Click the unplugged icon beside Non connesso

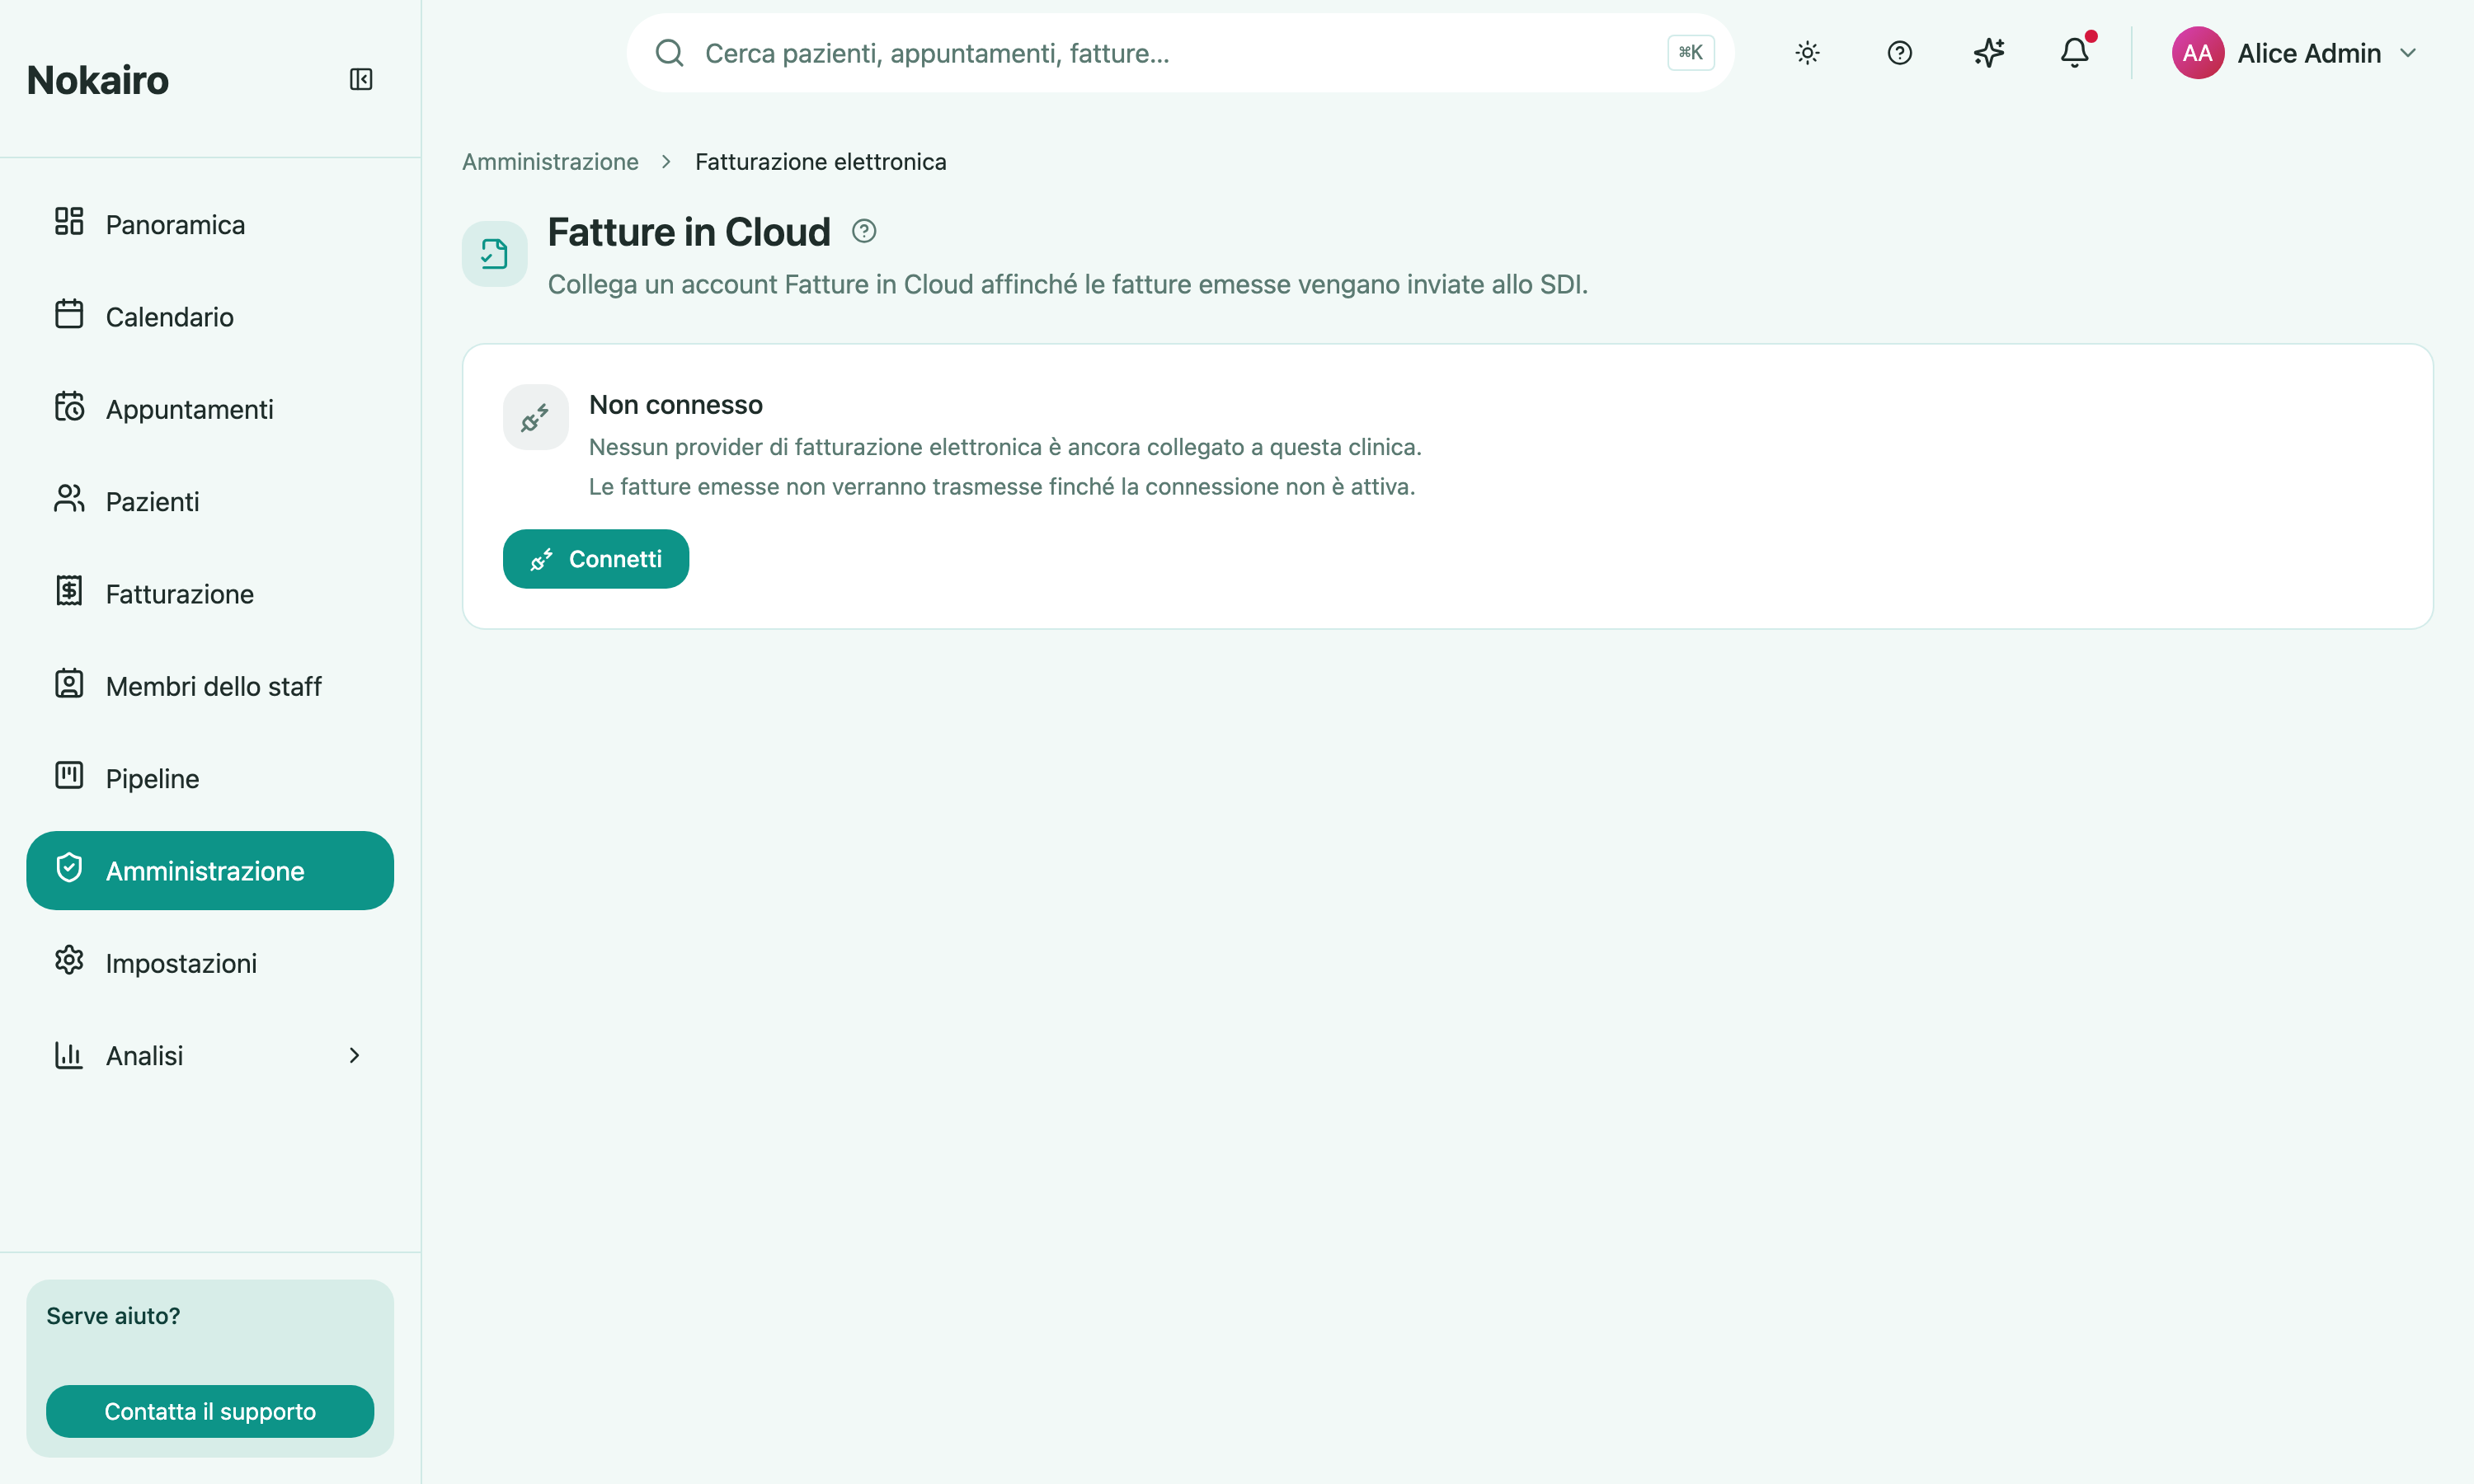(x=536, y=418)
